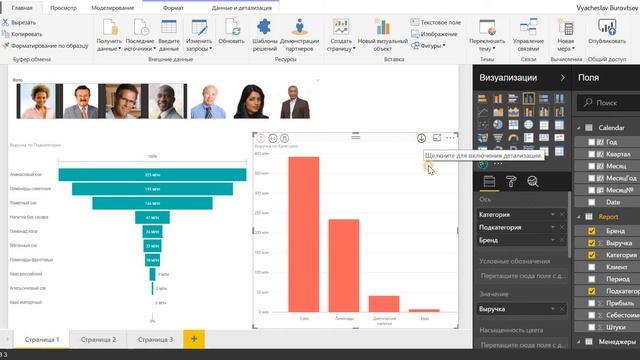Click the Опубликовать publish icon
Image resolution: width=640 pixels, height=360 pixels.
point(607,27)
